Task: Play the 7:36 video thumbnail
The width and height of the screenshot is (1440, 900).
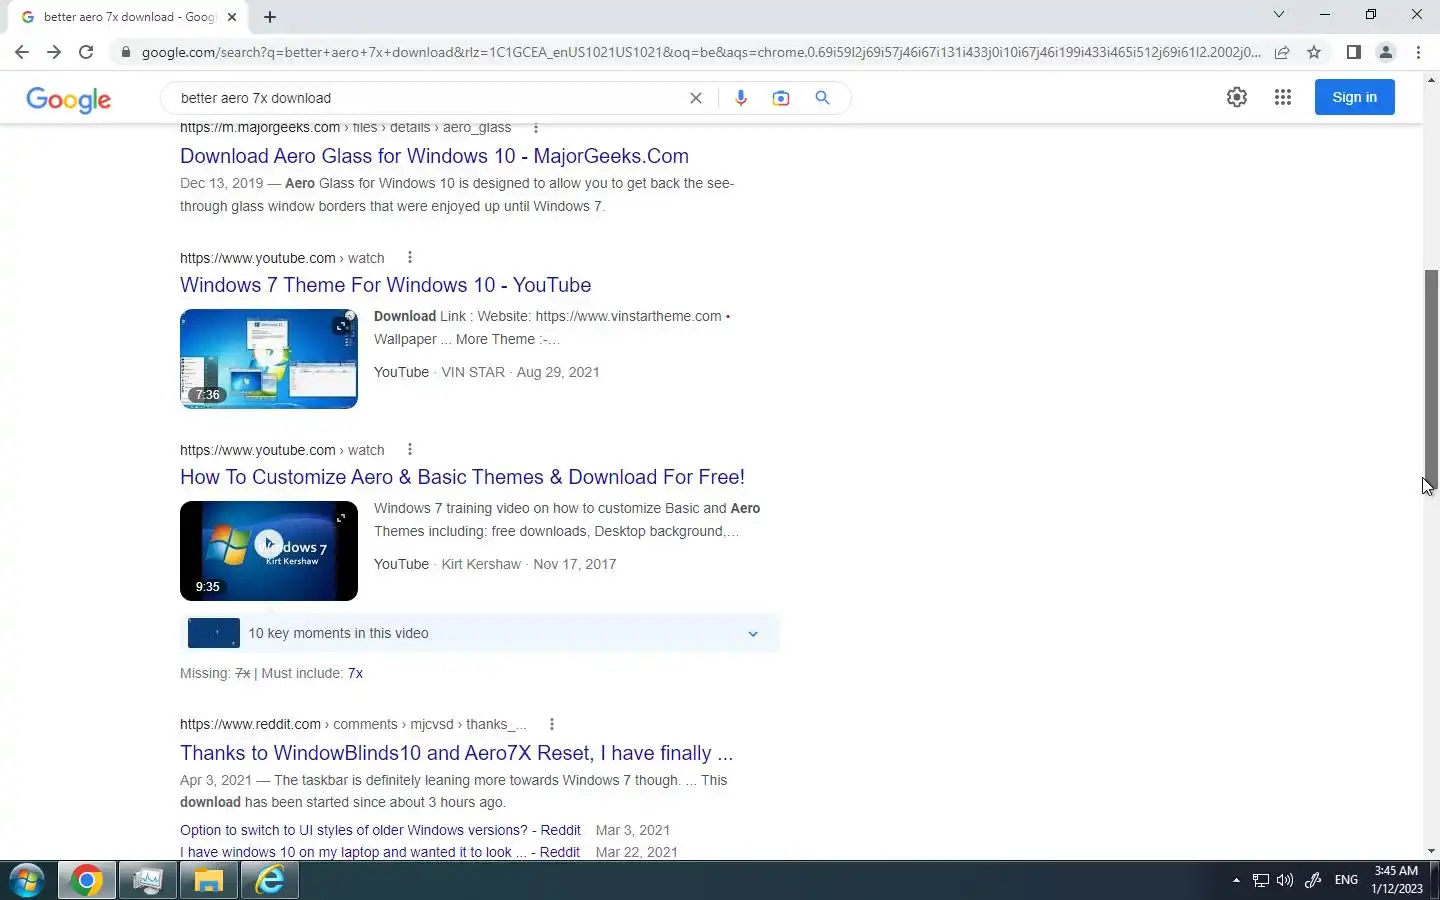Action: click(269, 359)
